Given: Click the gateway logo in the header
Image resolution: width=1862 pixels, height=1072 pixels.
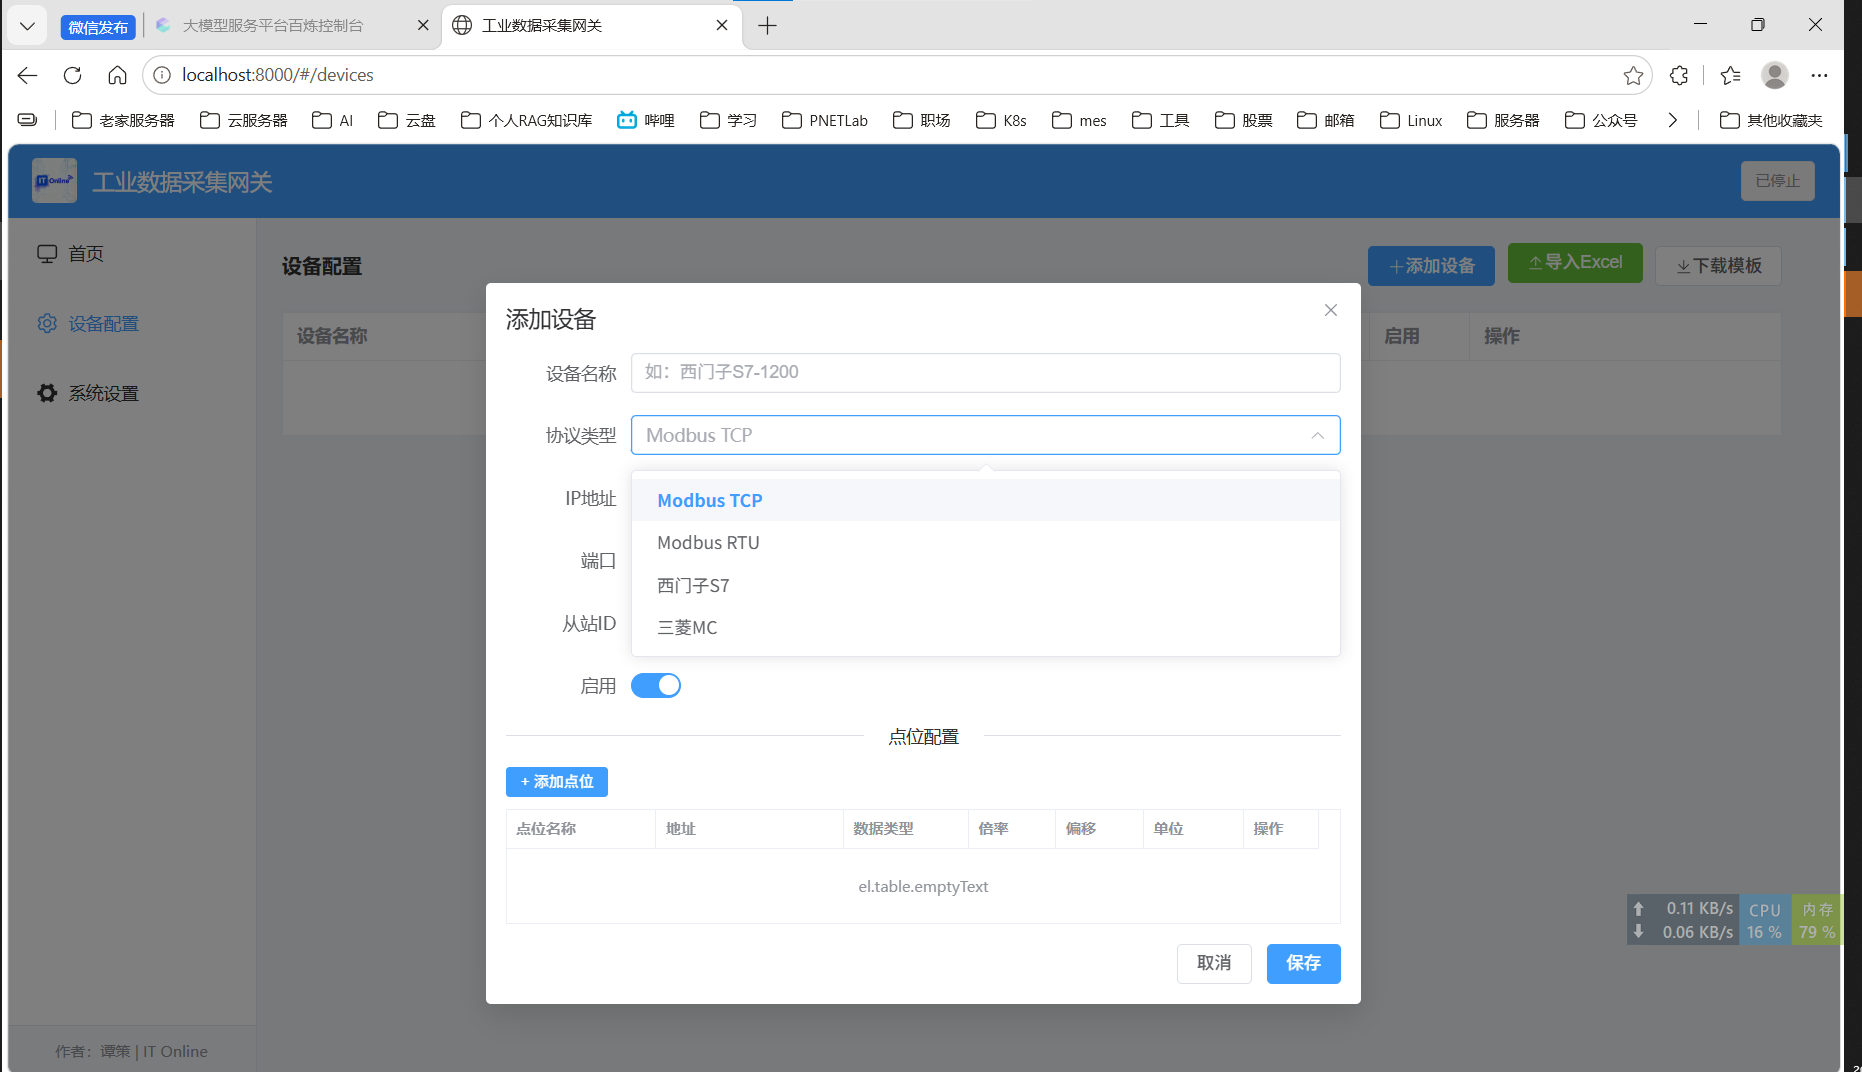Looking at the screenshot, I should [54, 181].
